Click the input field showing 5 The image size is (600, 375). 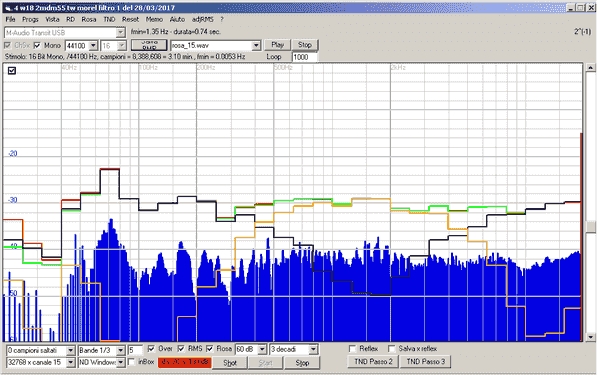tap(135, 350)
